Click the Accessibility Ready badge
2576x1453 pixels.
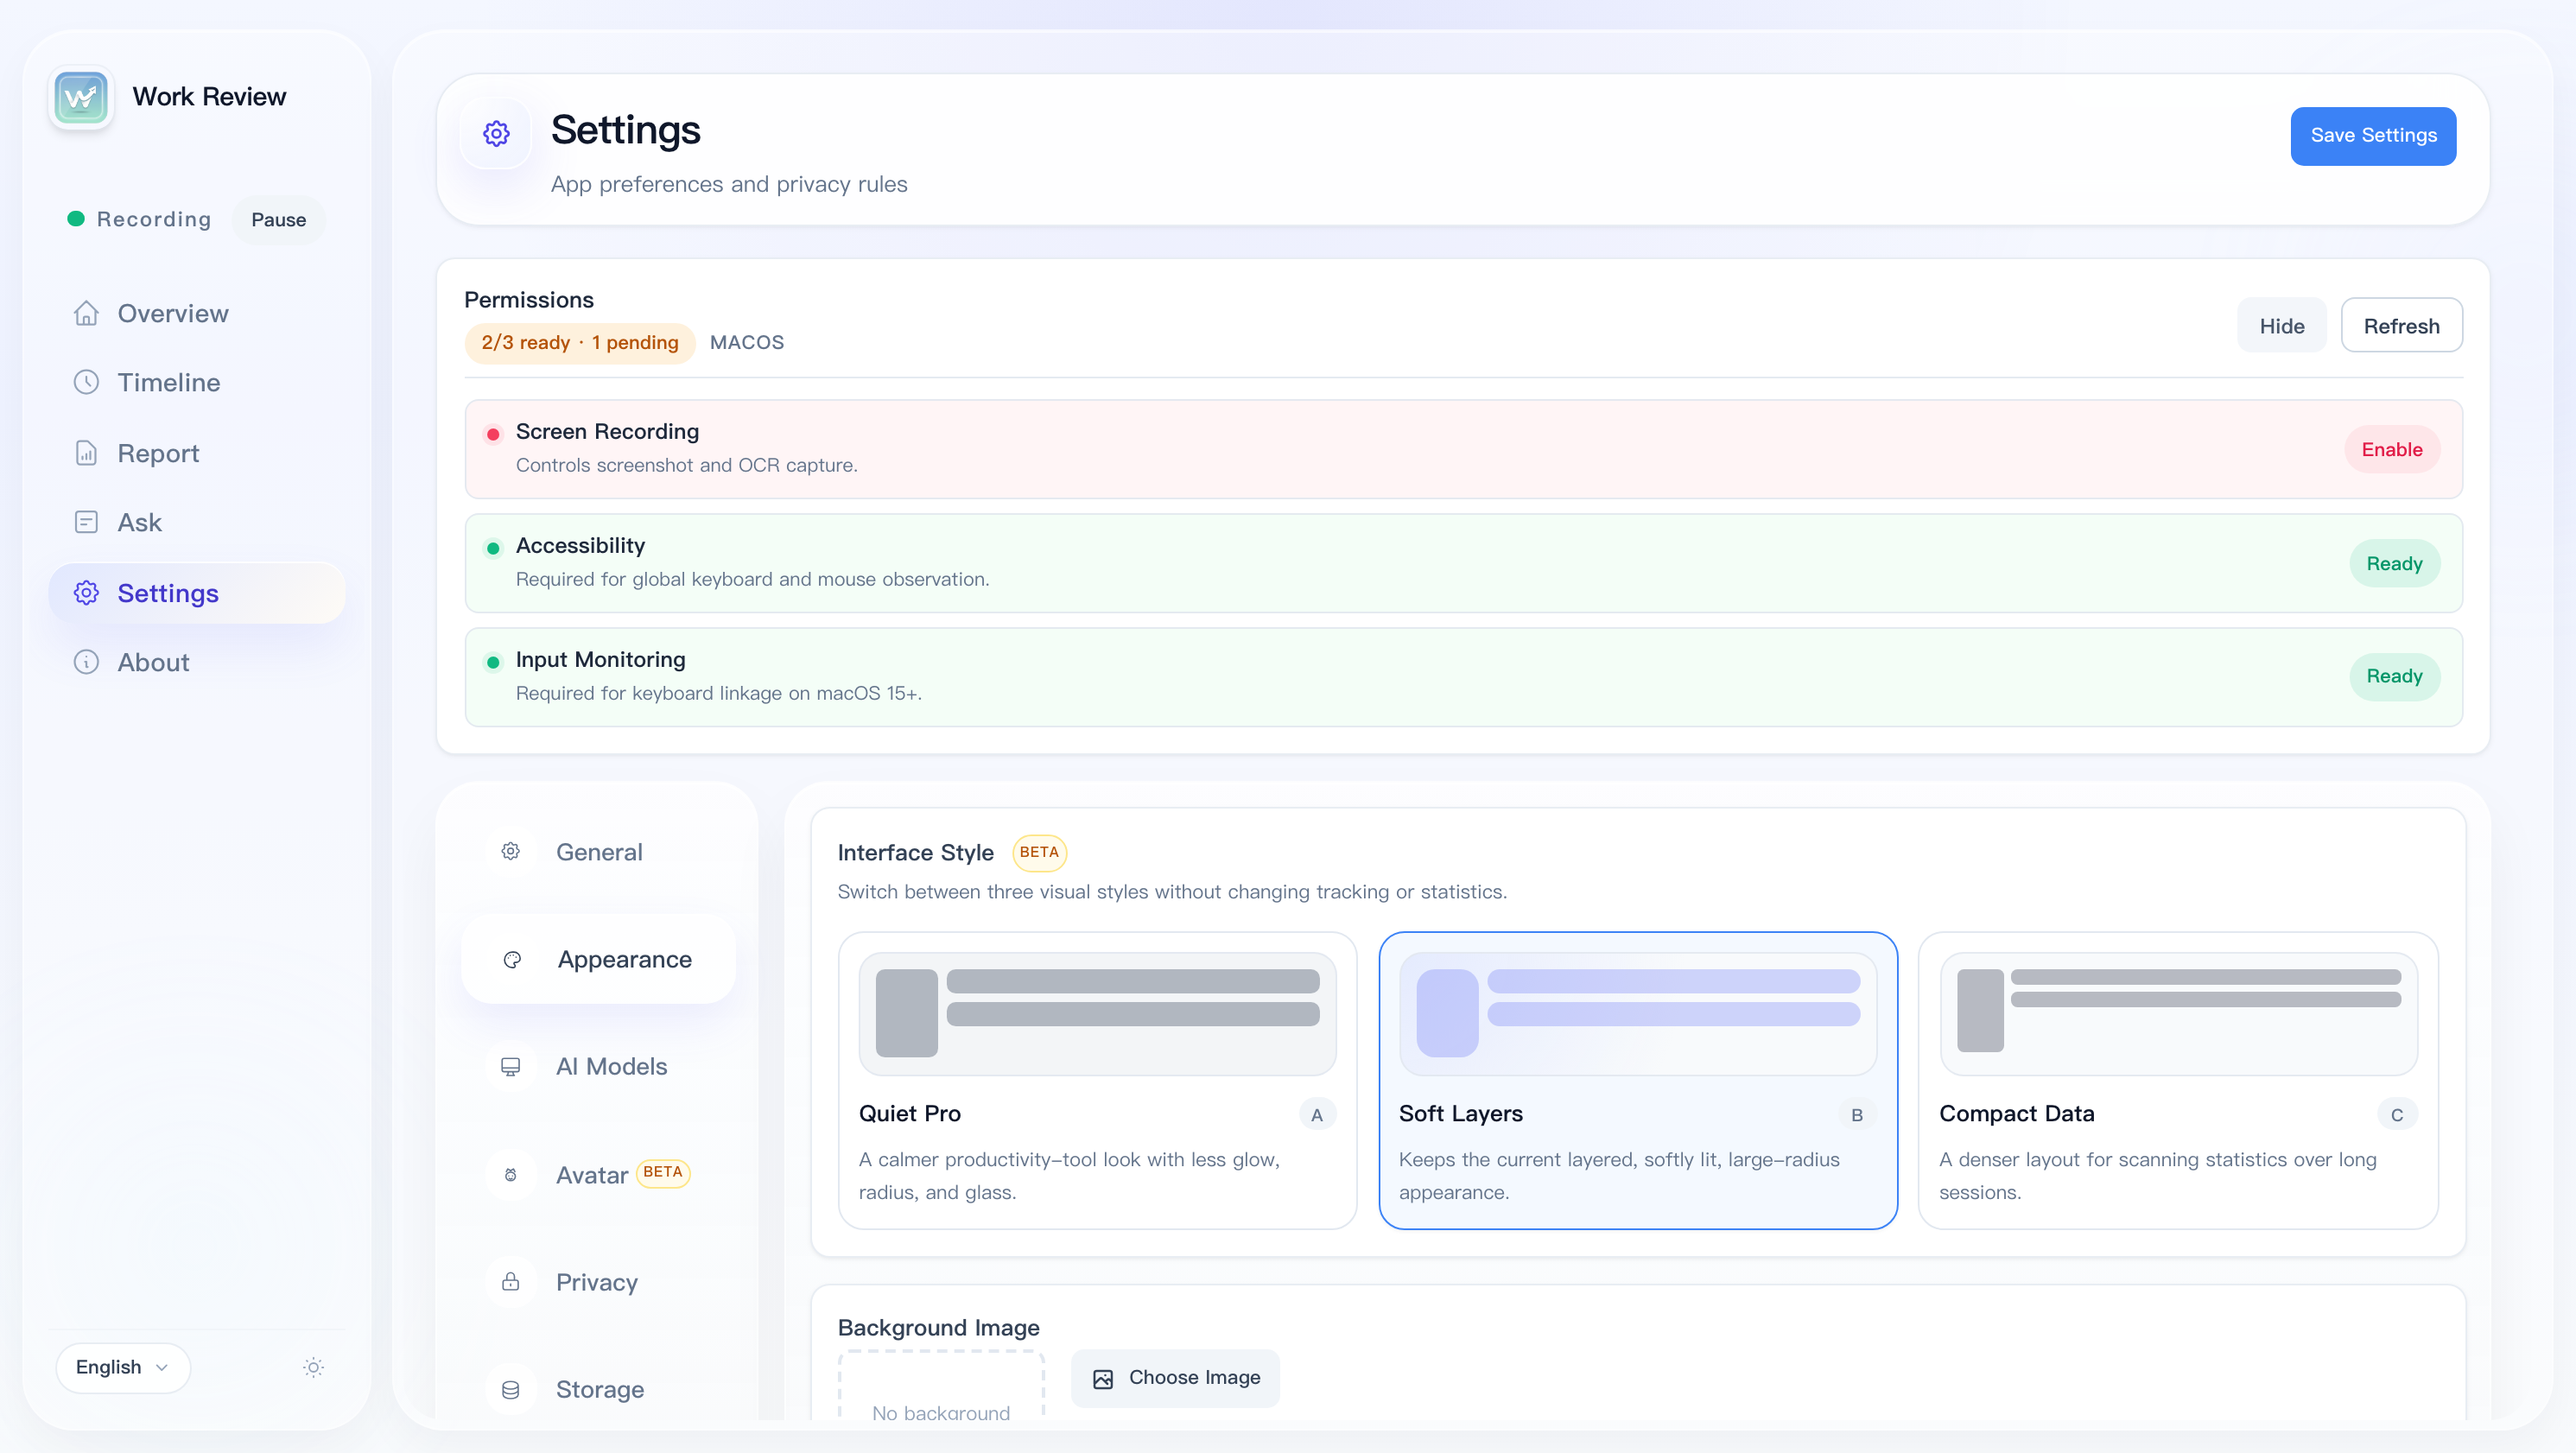coord(2394,564)
